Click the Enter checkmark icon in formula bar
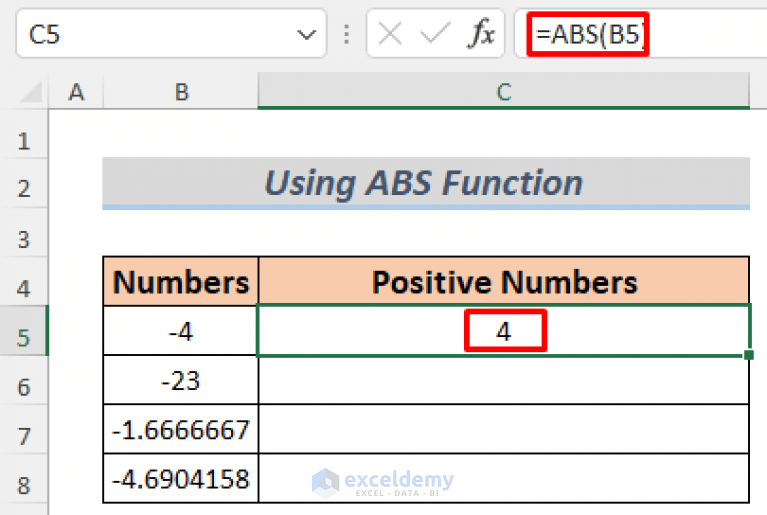Screen dimensions: 767x515 (435, 34)
